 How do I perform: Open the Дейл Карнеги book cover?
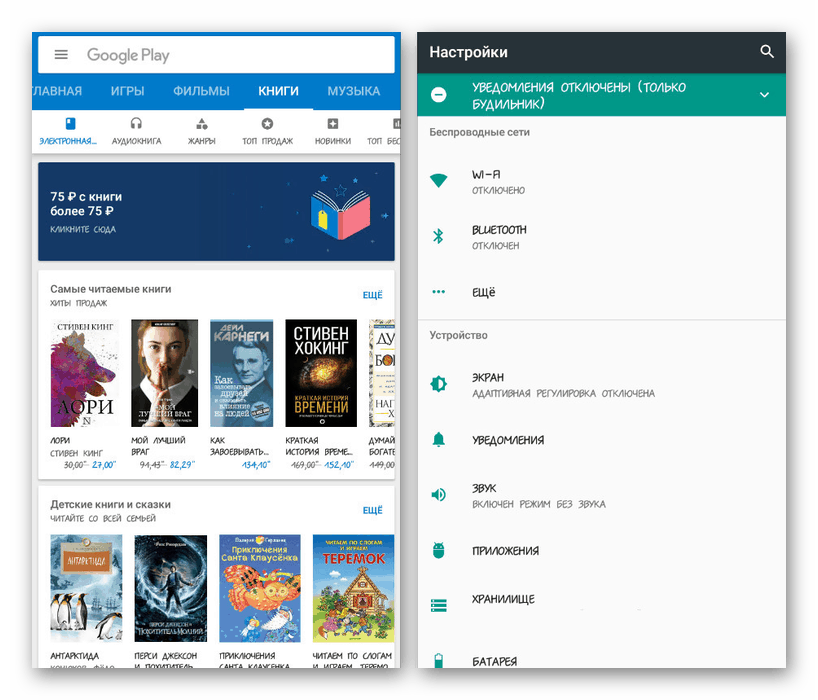tap(242, 373)
